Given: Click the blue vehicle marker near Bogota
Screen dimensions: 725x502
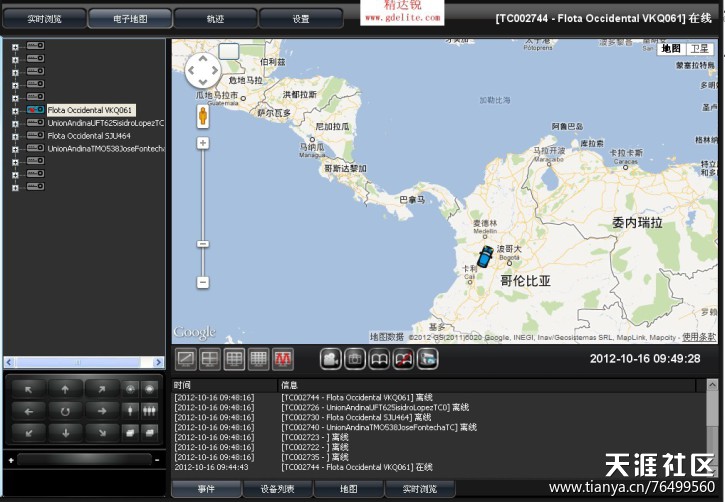Looking at the screenshot, I should pyautogui.click(x=485, y=256).
